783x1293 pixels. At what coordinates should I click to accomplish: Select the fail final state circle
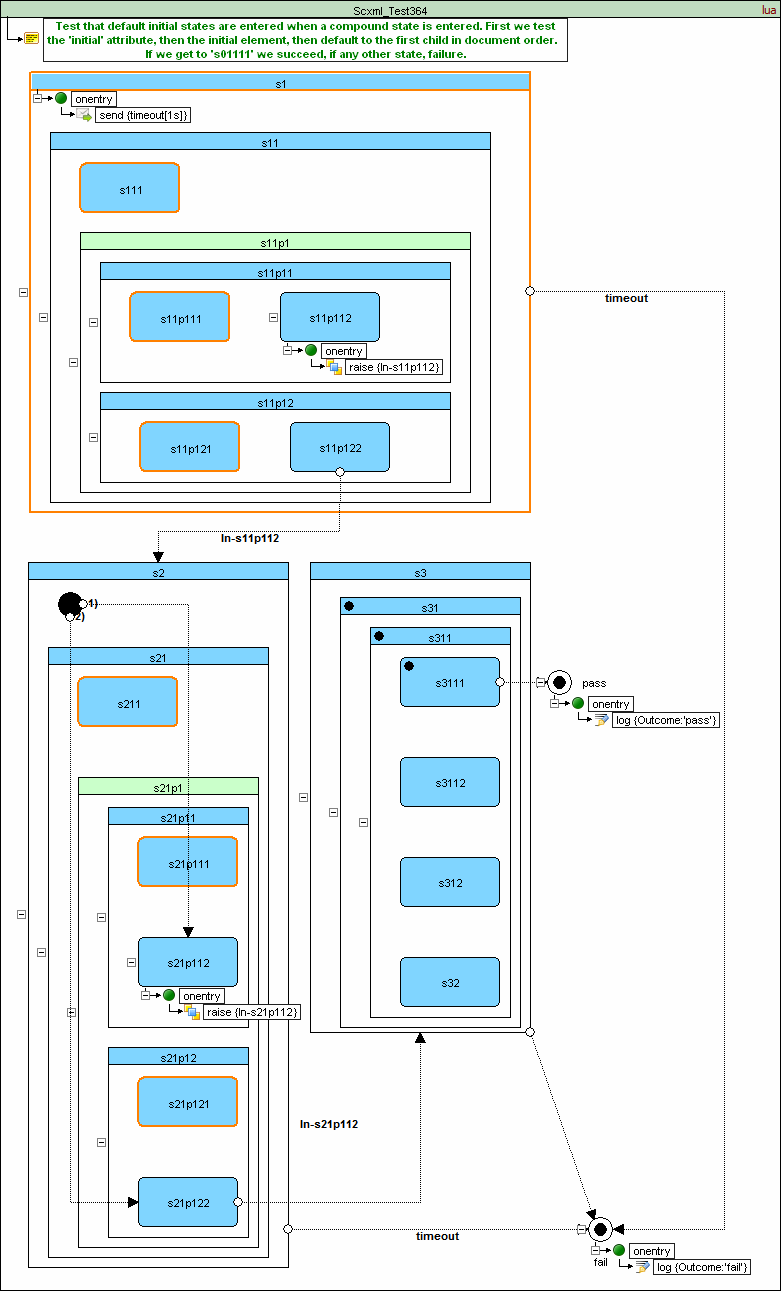coord(600,1228)
